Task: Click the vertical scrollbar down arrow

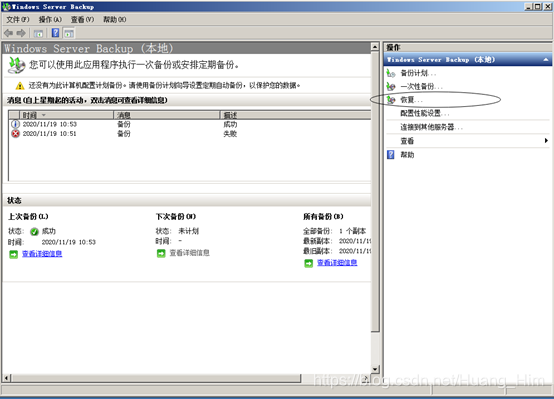Action: [x=375, y=369]
